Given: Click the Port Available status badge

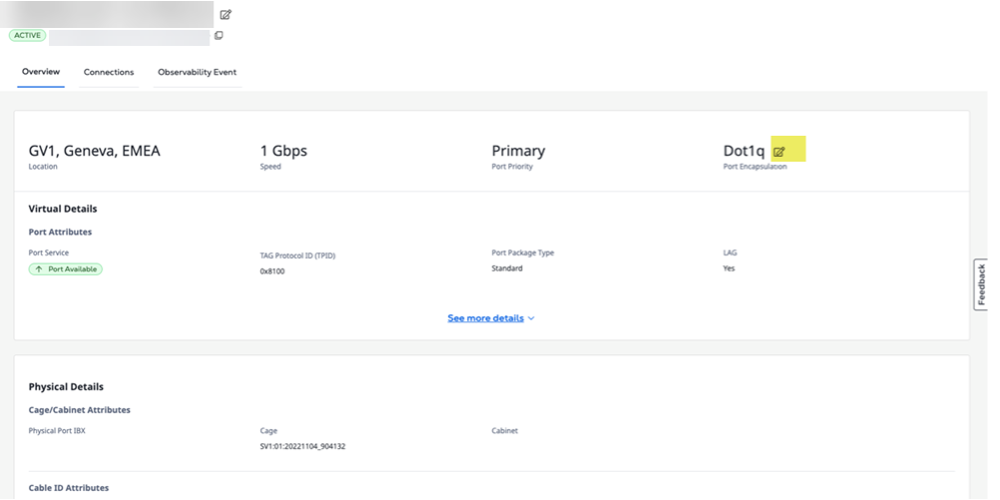Looking at the screenshot, I should pyautogui.click(x=66, y=269).
